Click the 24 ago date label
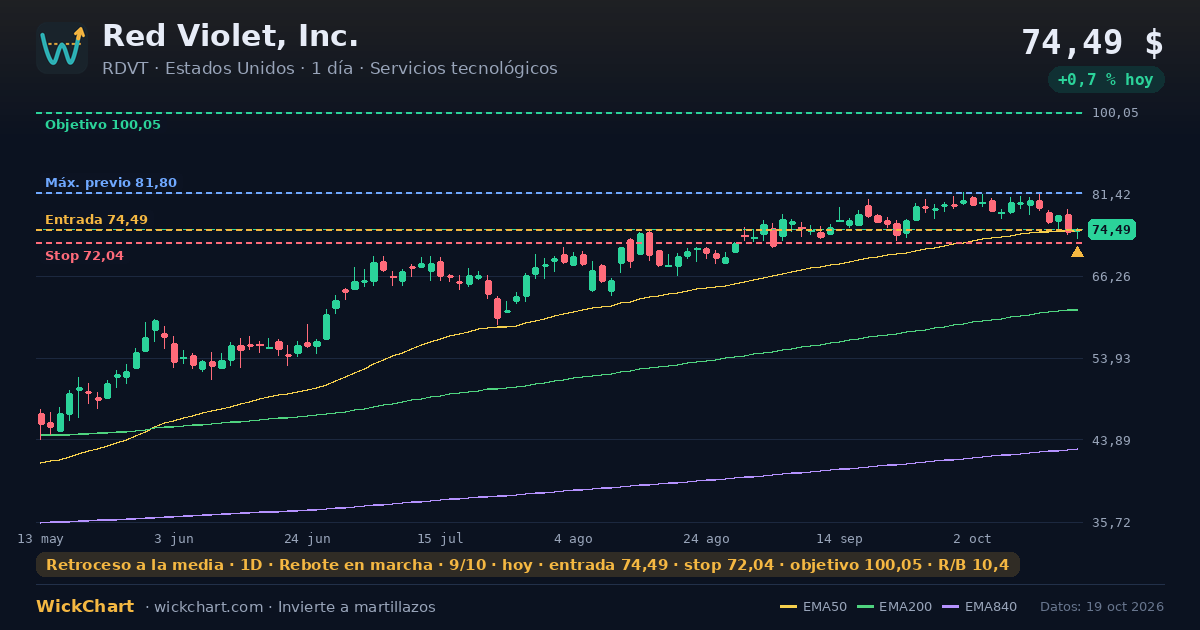Screen dimensions: 1200x630 coord(706,538)
